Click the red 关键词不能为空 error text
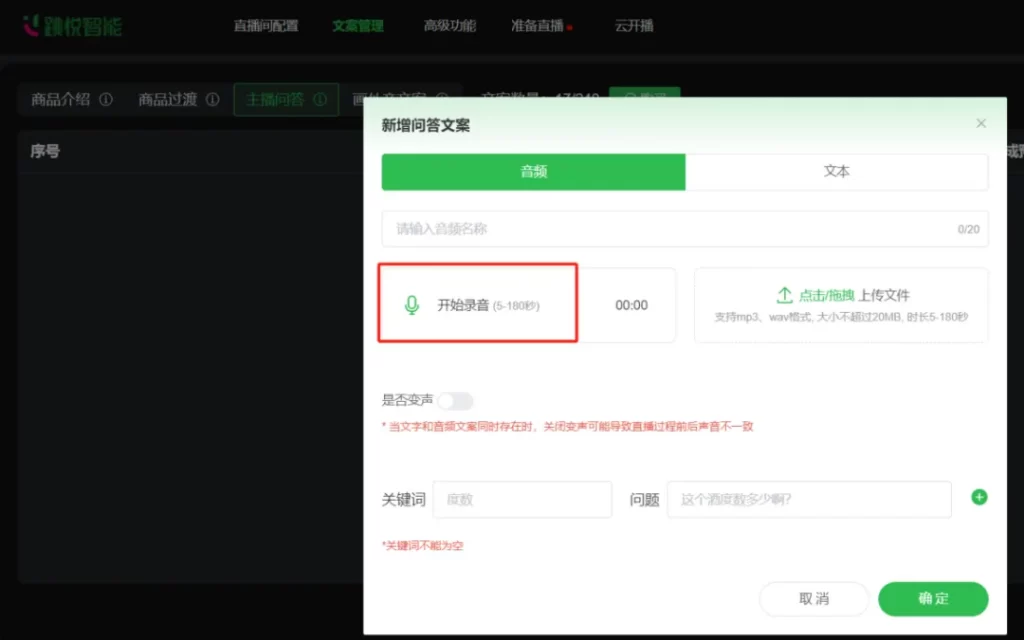The height and width of the screenshot is (640, 1024). [423, 546]
